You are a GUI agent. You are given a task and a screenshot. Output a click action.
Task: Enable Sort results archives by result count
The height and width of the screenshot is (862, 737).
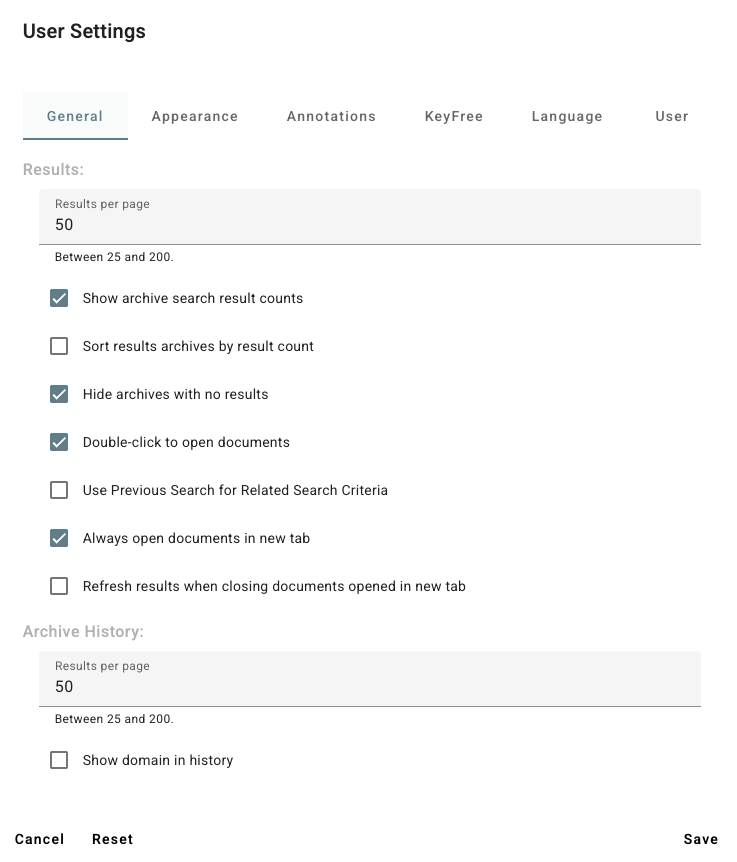coord(59,346)
